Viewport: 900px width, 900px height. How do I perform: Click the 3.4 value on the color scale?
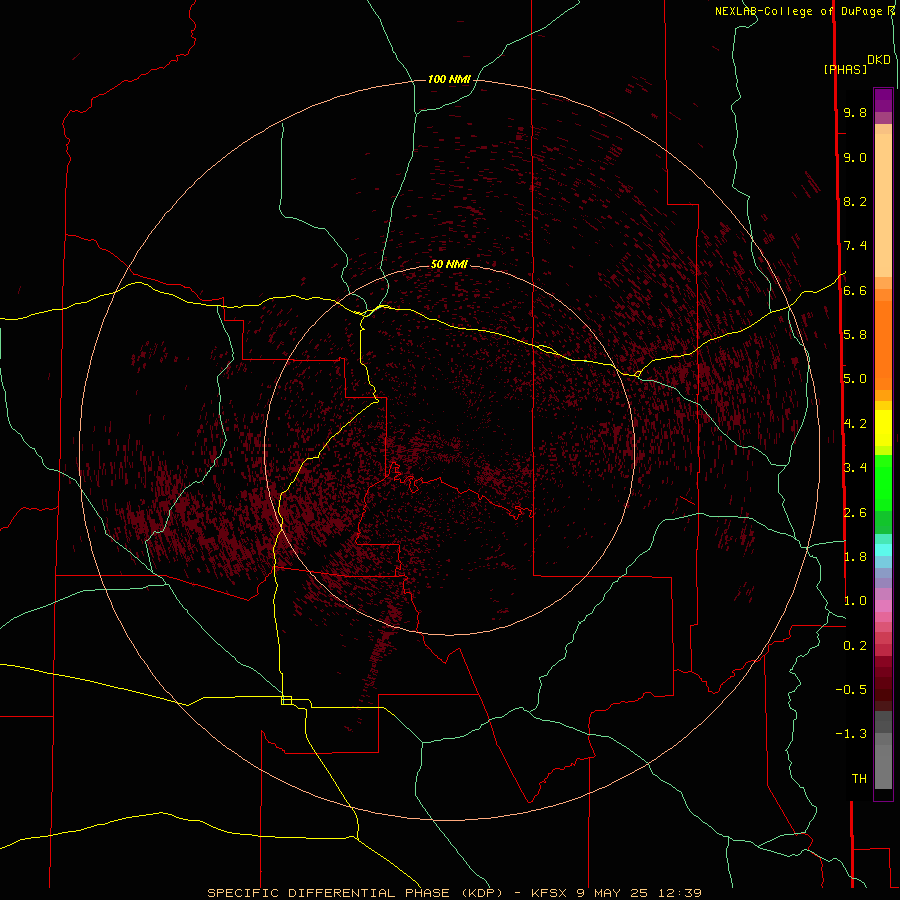point(855,467)
